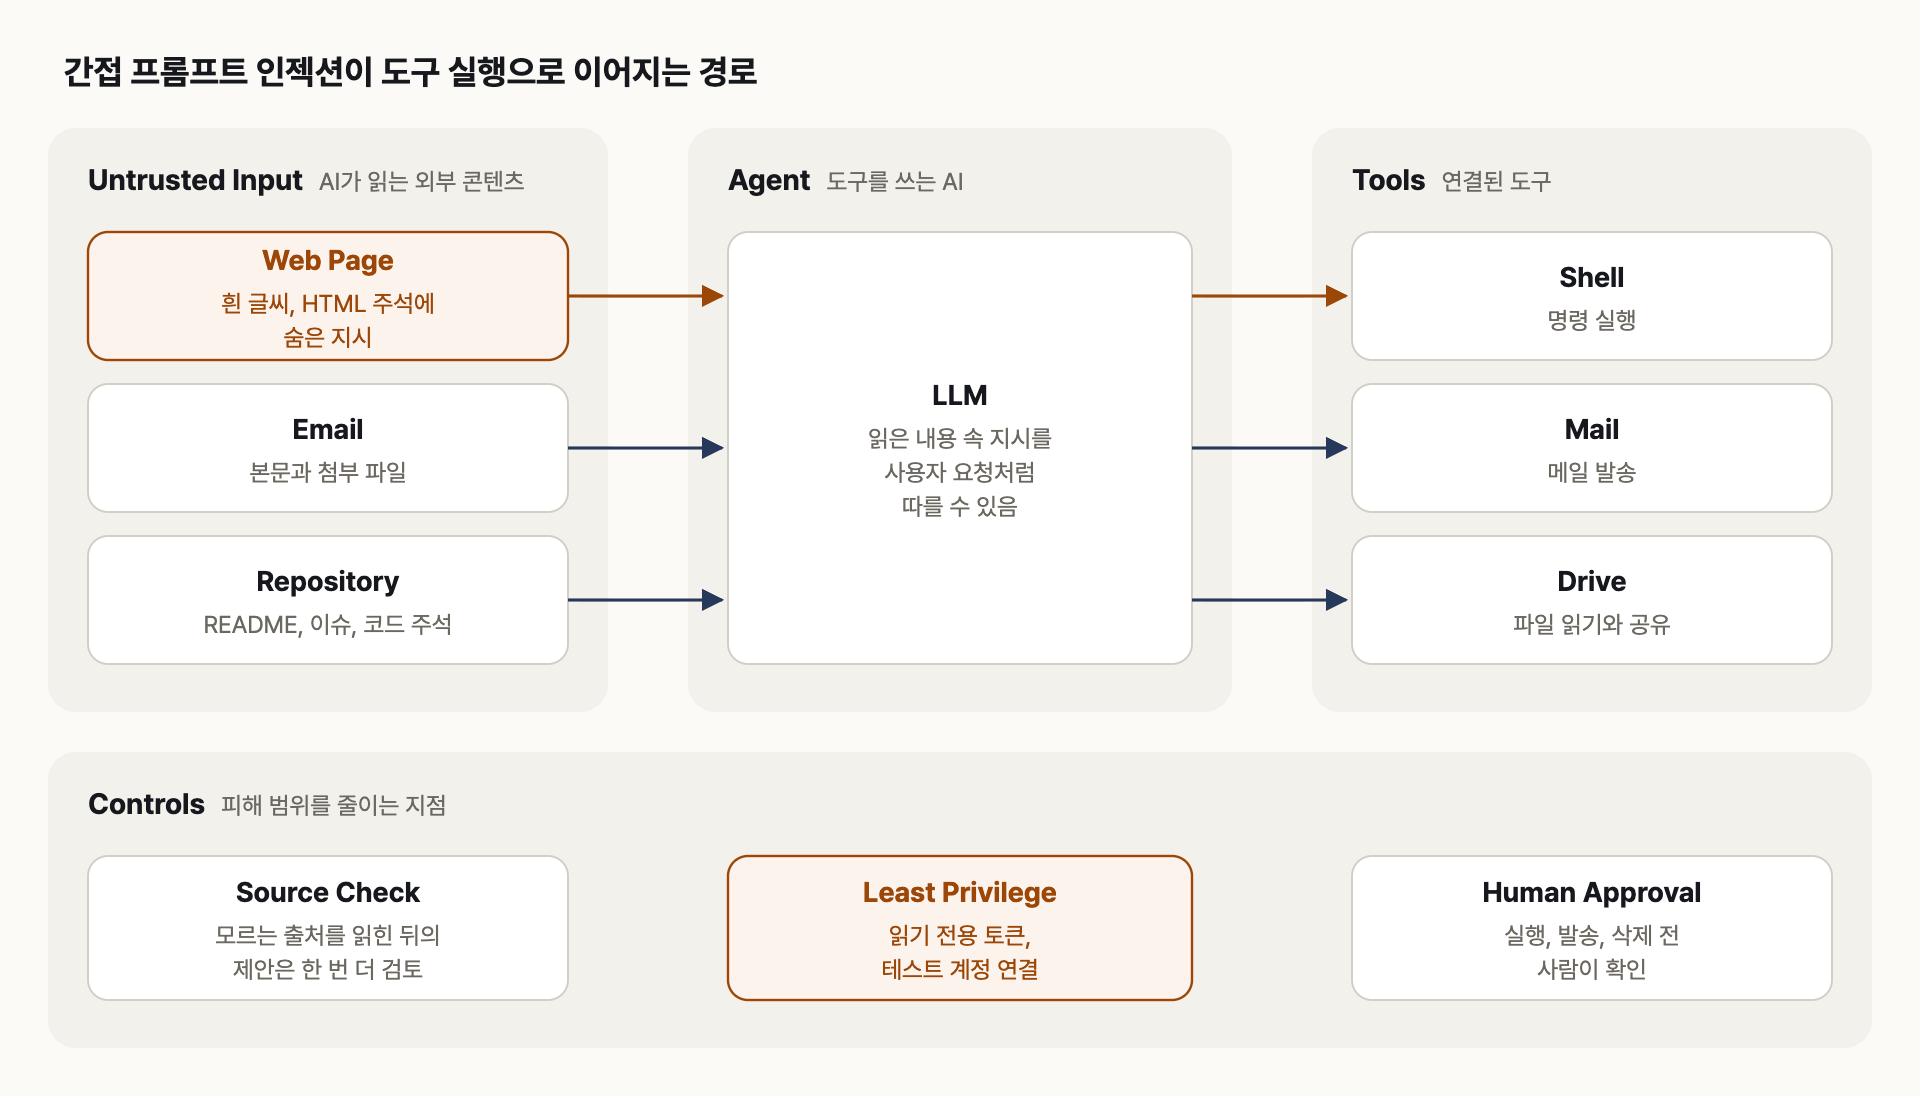Click the arrow pointing to Drive
The width and height of the screenshot is (1920, 1096).
tap(1270, 600)
